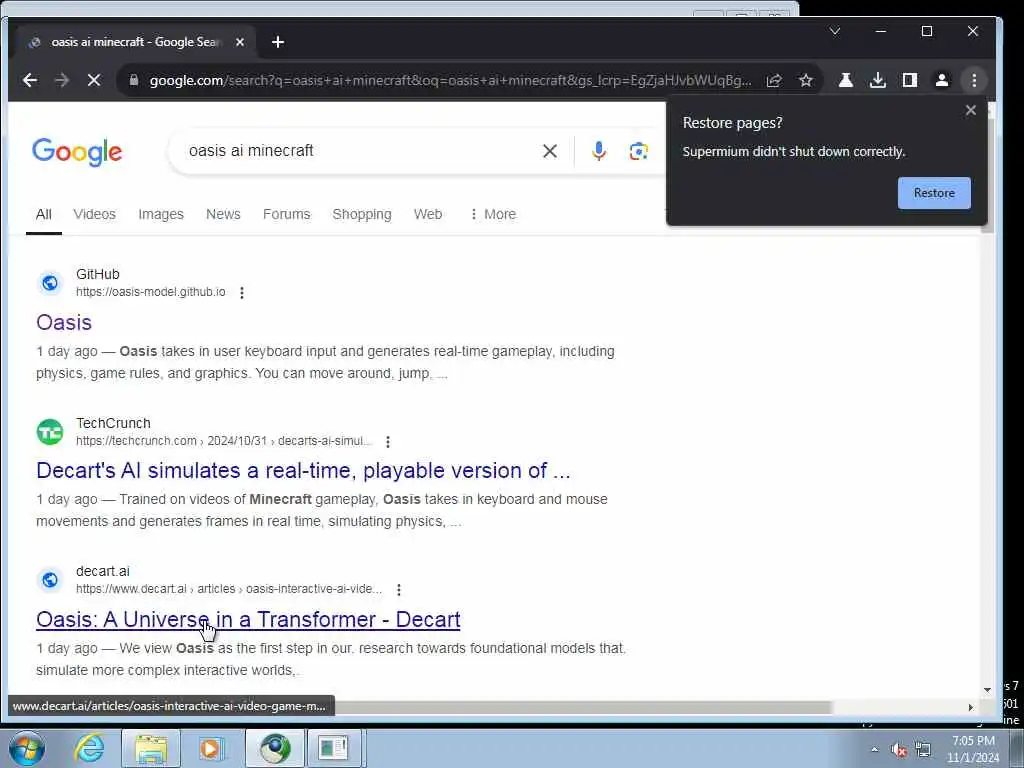This screenshot has width=1024, height=768.
Task: Open the last taskbar window-preview button
Action: pos(333,748)
